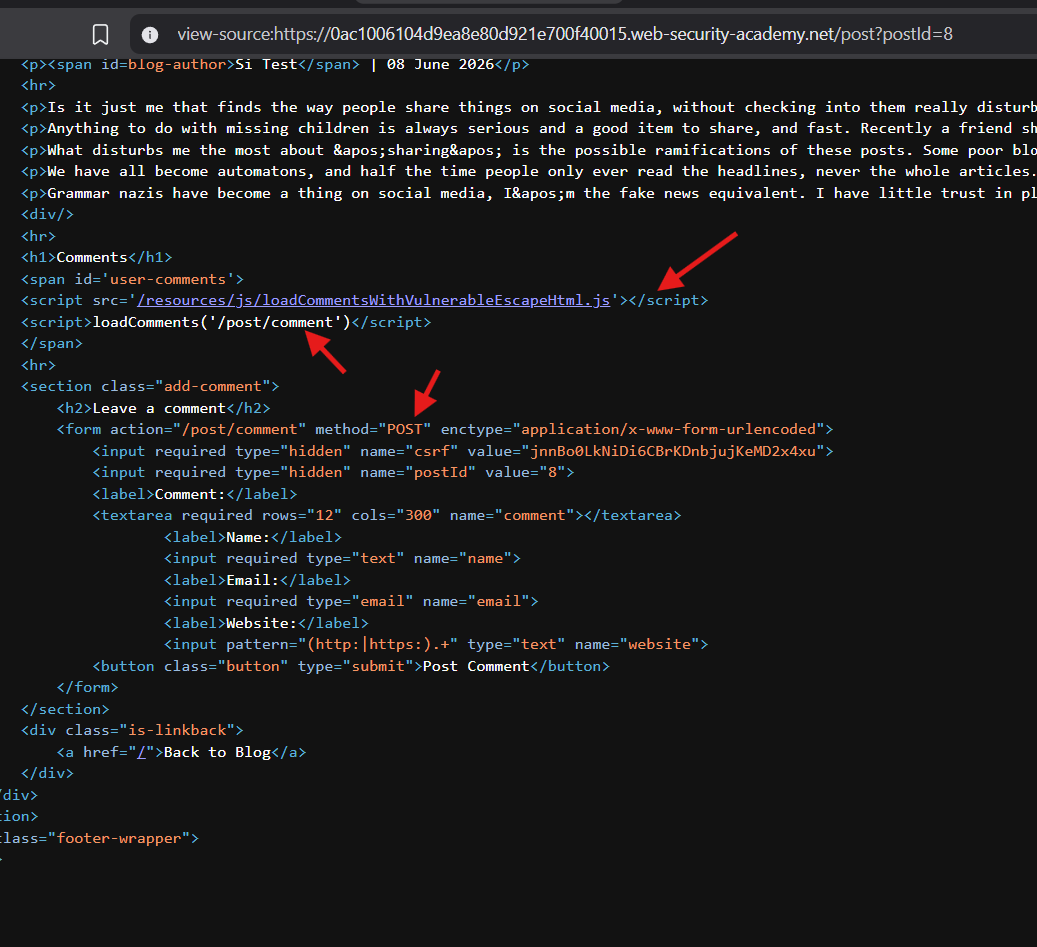Click the paragraph starting "We have all become automatons"
Screen dimensions: 1037x947
(x=529, y=171)
